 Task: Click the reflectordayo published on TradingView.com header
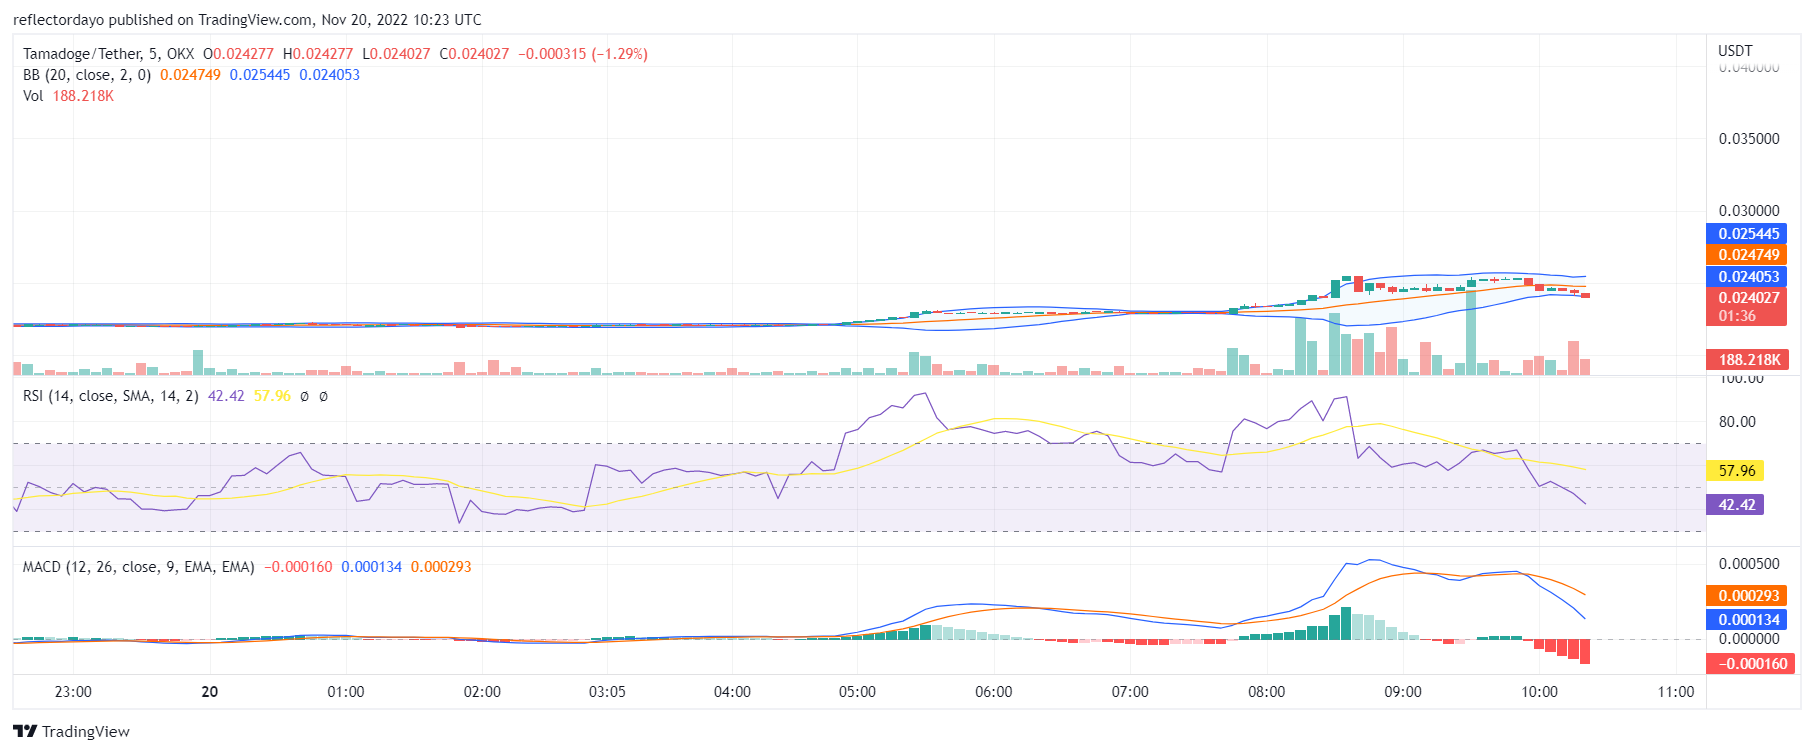(x=247, y=19)
